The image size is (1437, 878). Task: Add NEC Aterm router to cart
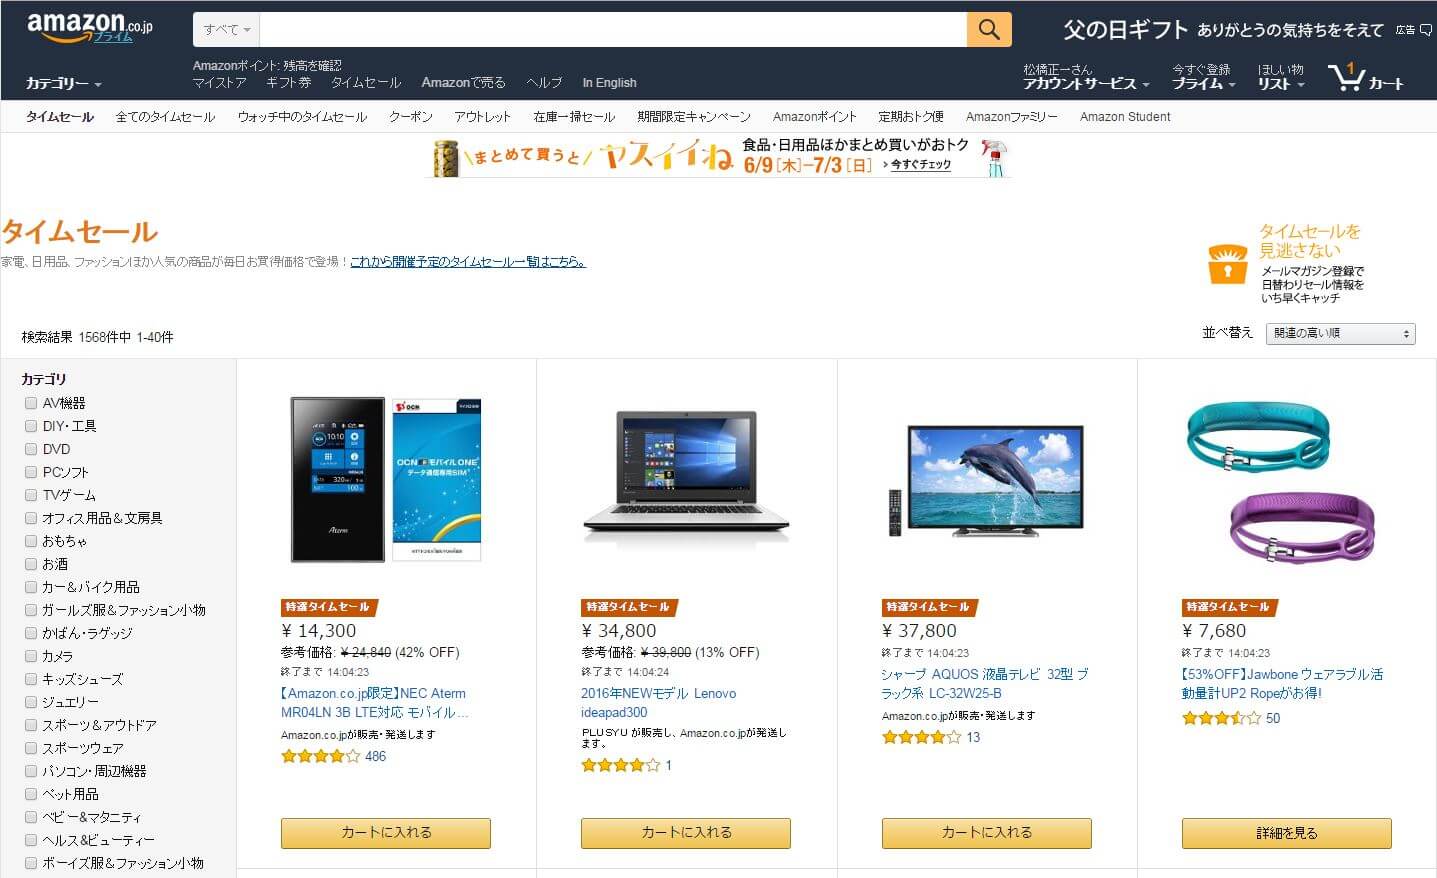coord(386,833)
